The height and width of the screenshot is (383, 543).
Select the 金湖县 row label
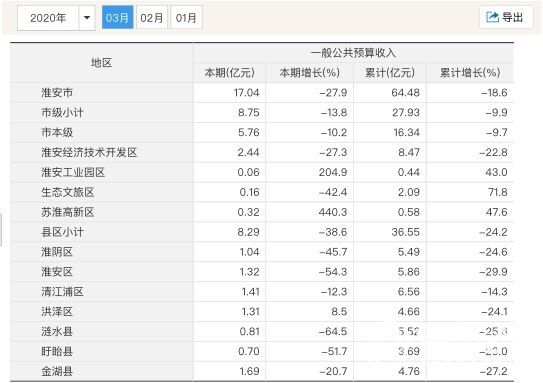tap(57, 371)
